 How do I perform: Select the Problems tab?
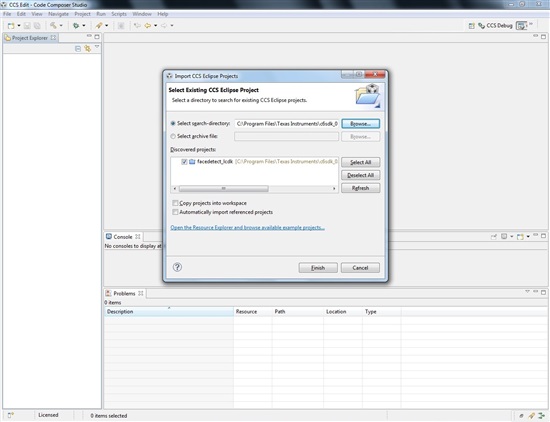(125, 294)
